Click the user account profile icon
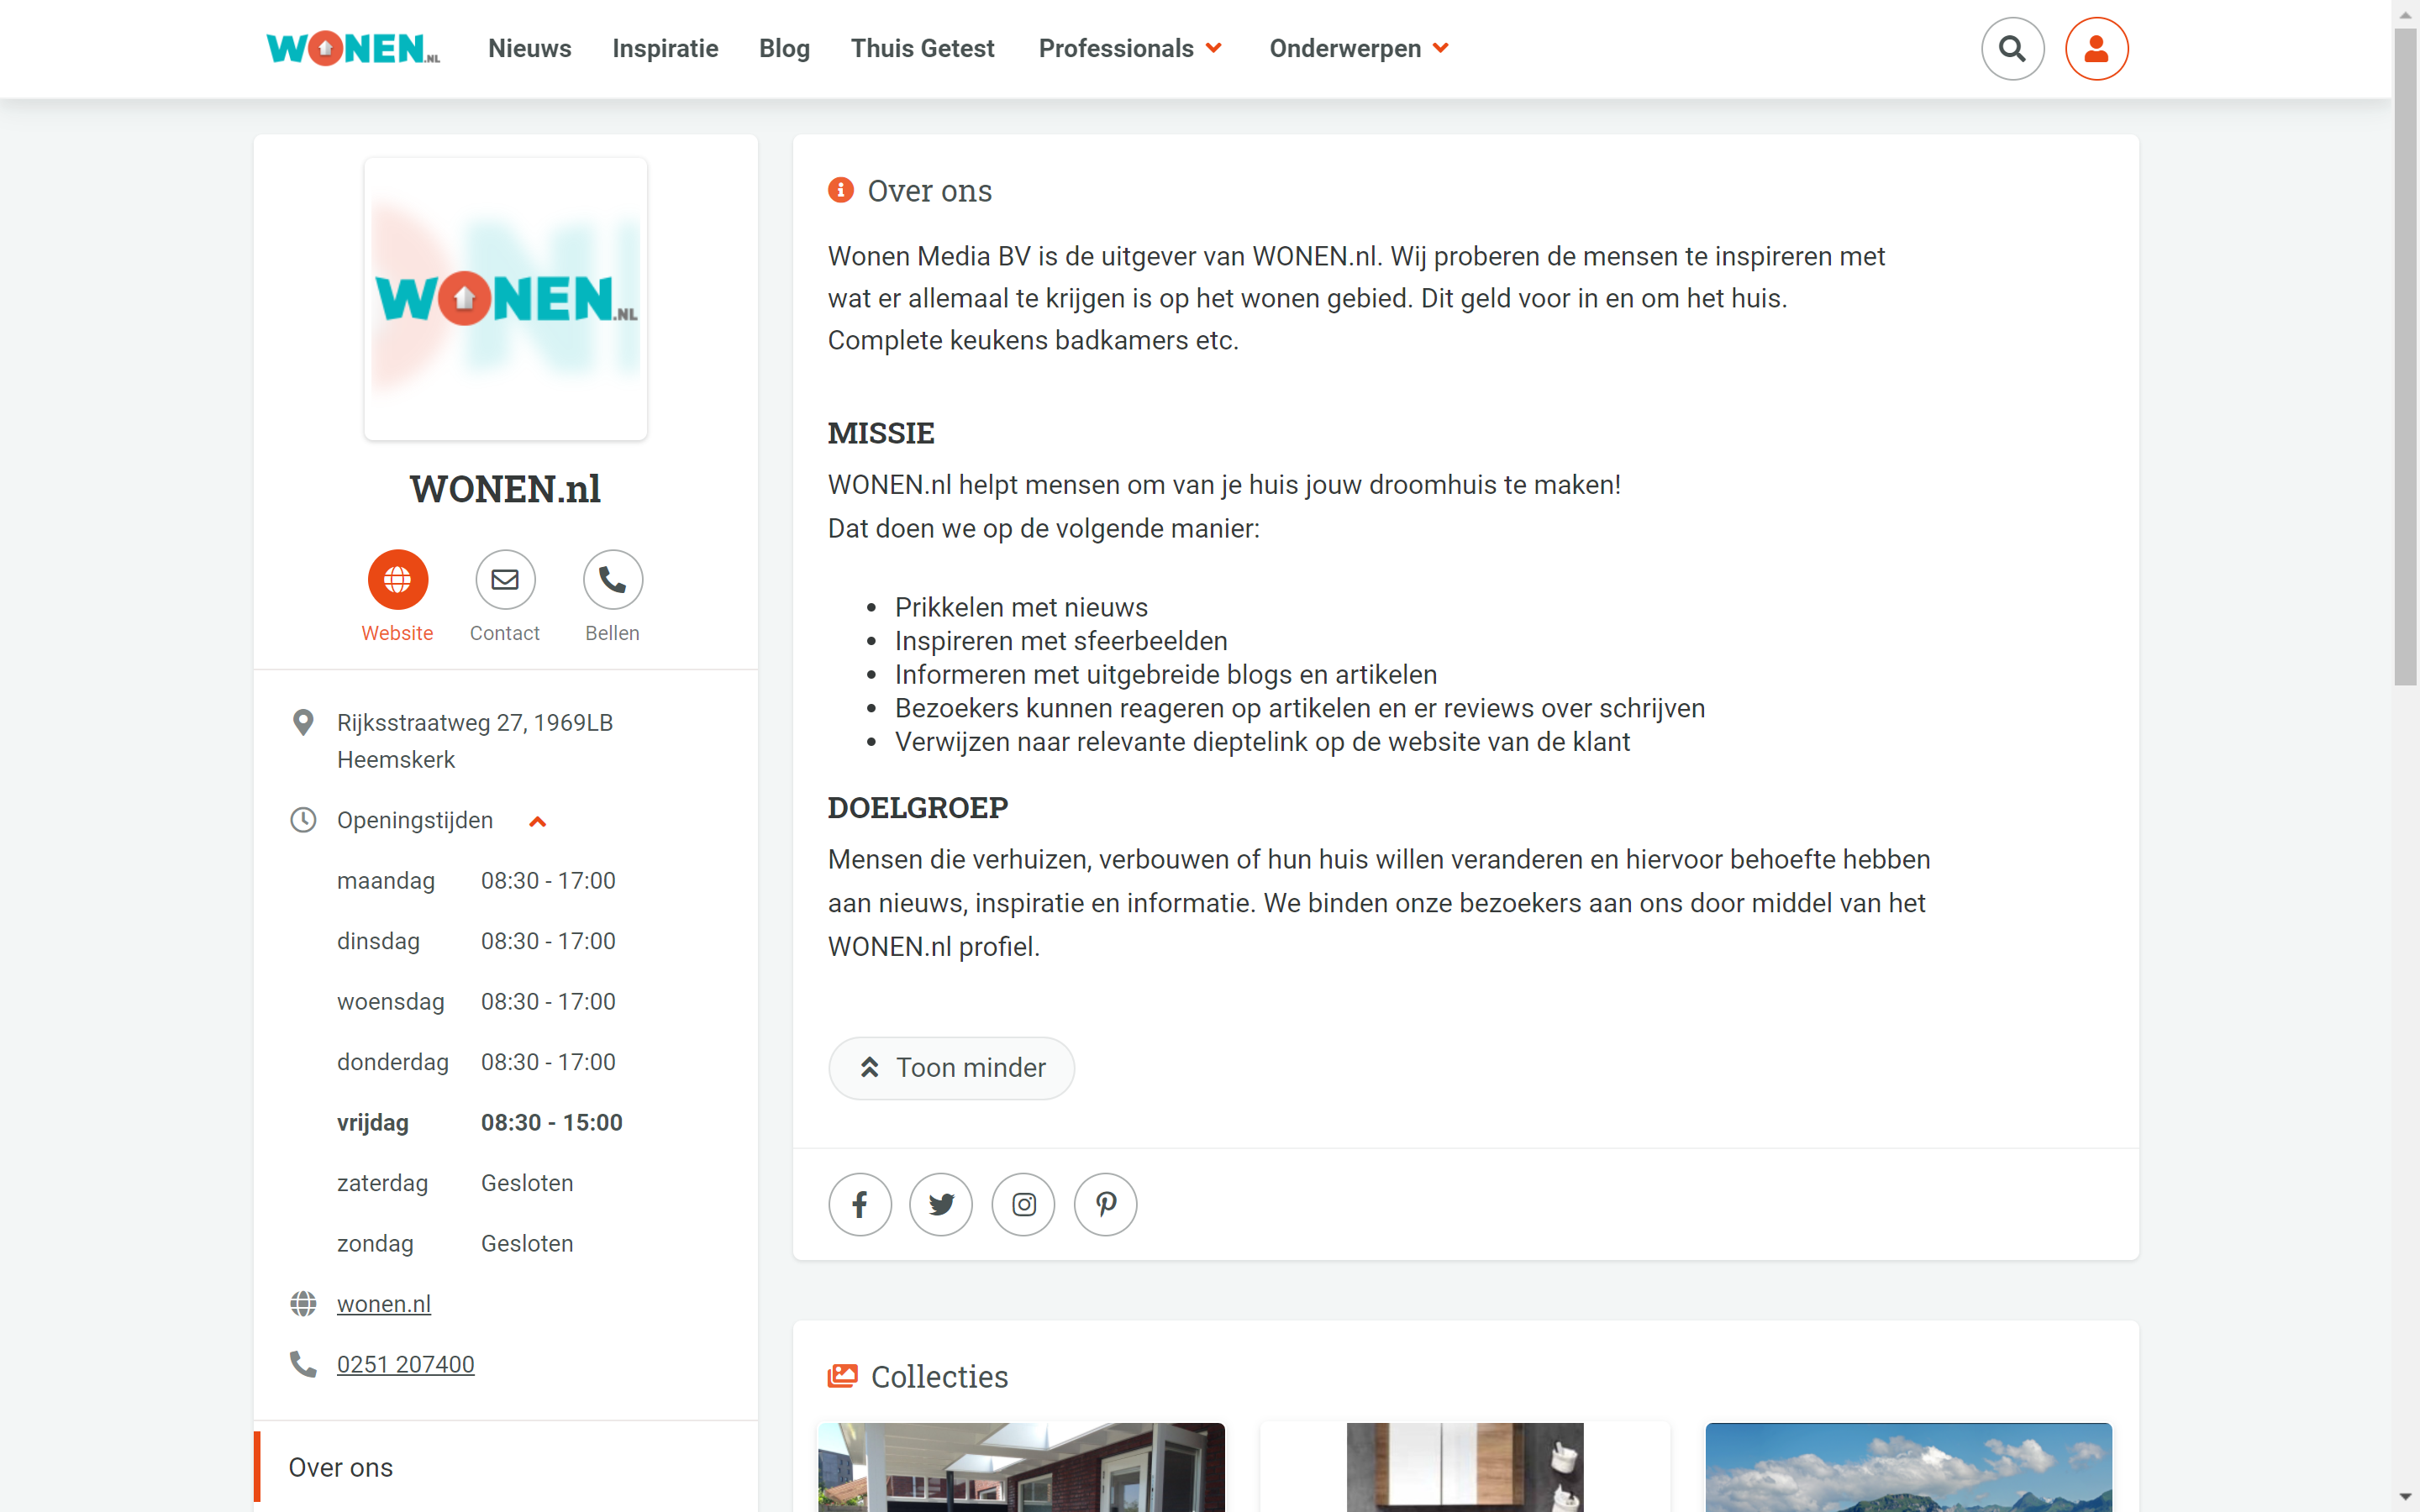The image size is (2420, 1512). pyautogui.click(x=2096, y=48)
